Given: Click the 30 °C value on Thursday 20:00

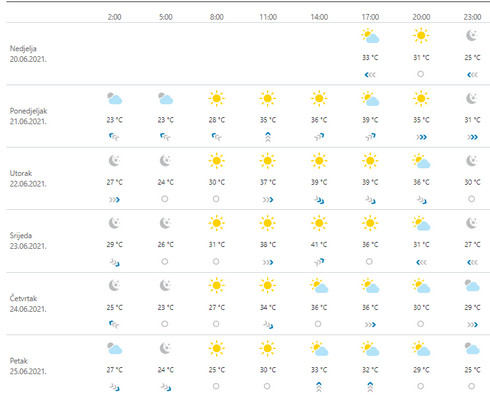Looking at the screenshot, I should [421, 307].
